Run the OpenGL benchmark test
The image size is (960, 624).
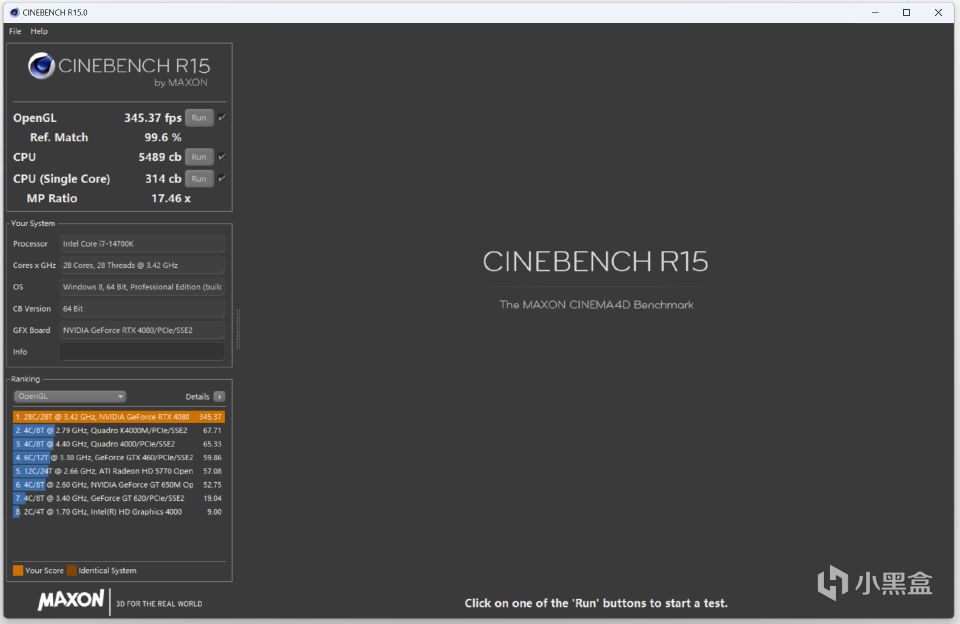pyautogui.click(x=199, y=118)
